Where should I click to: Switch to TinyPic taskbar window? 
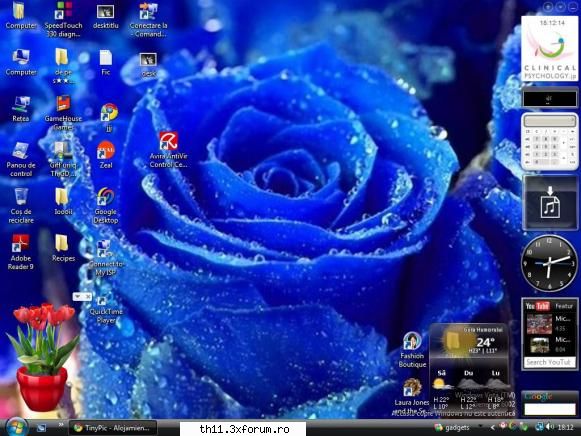tap(113, 428)
